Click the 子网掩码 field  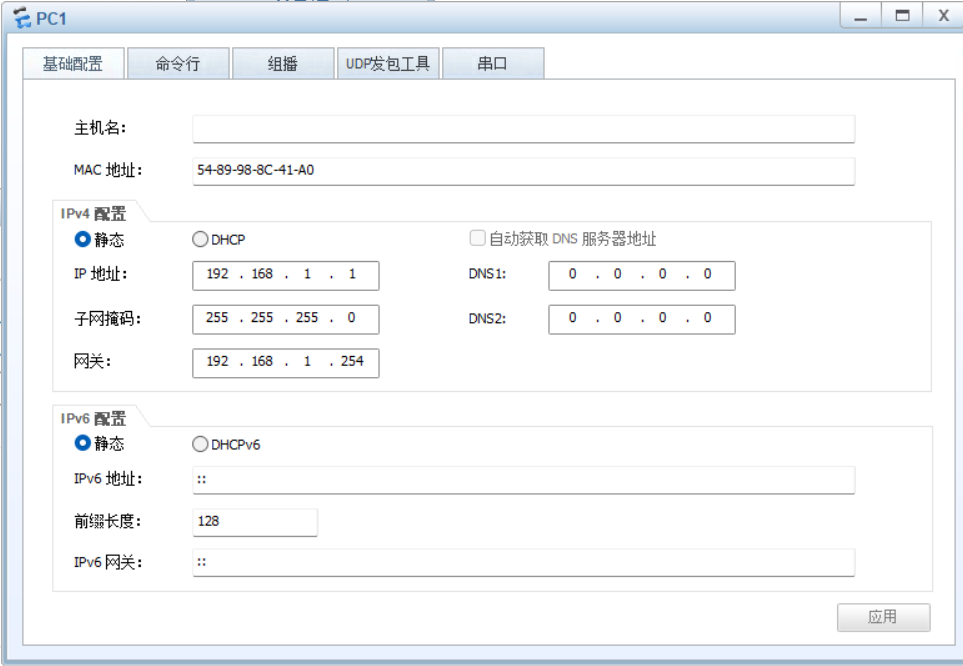pos(286,319)
